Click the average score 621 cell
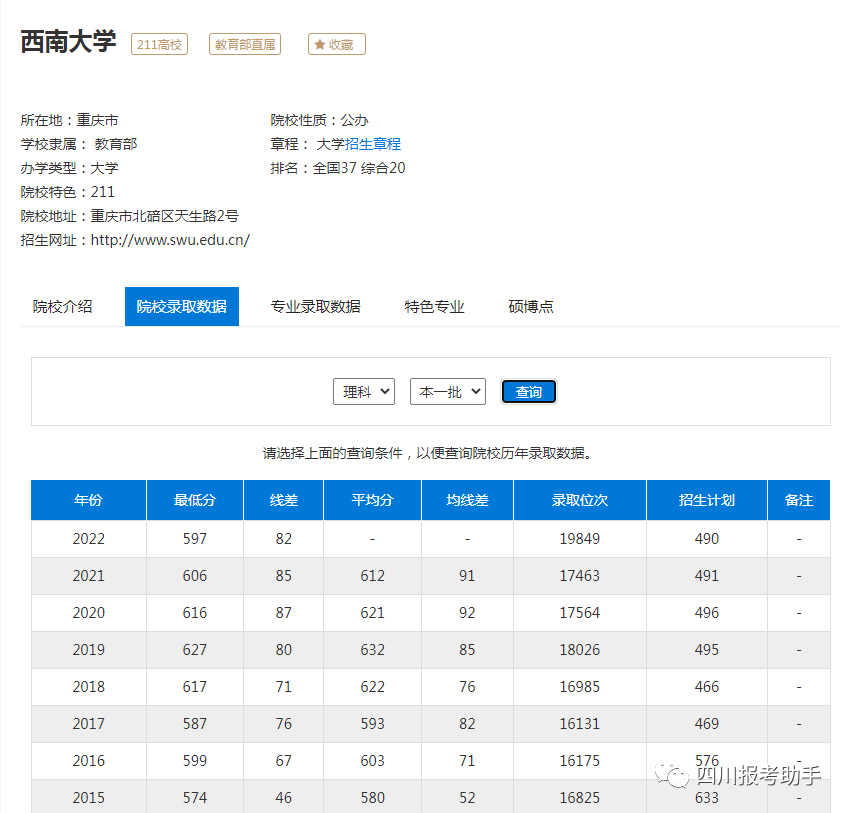849x813 pixels. pos(373,613)
